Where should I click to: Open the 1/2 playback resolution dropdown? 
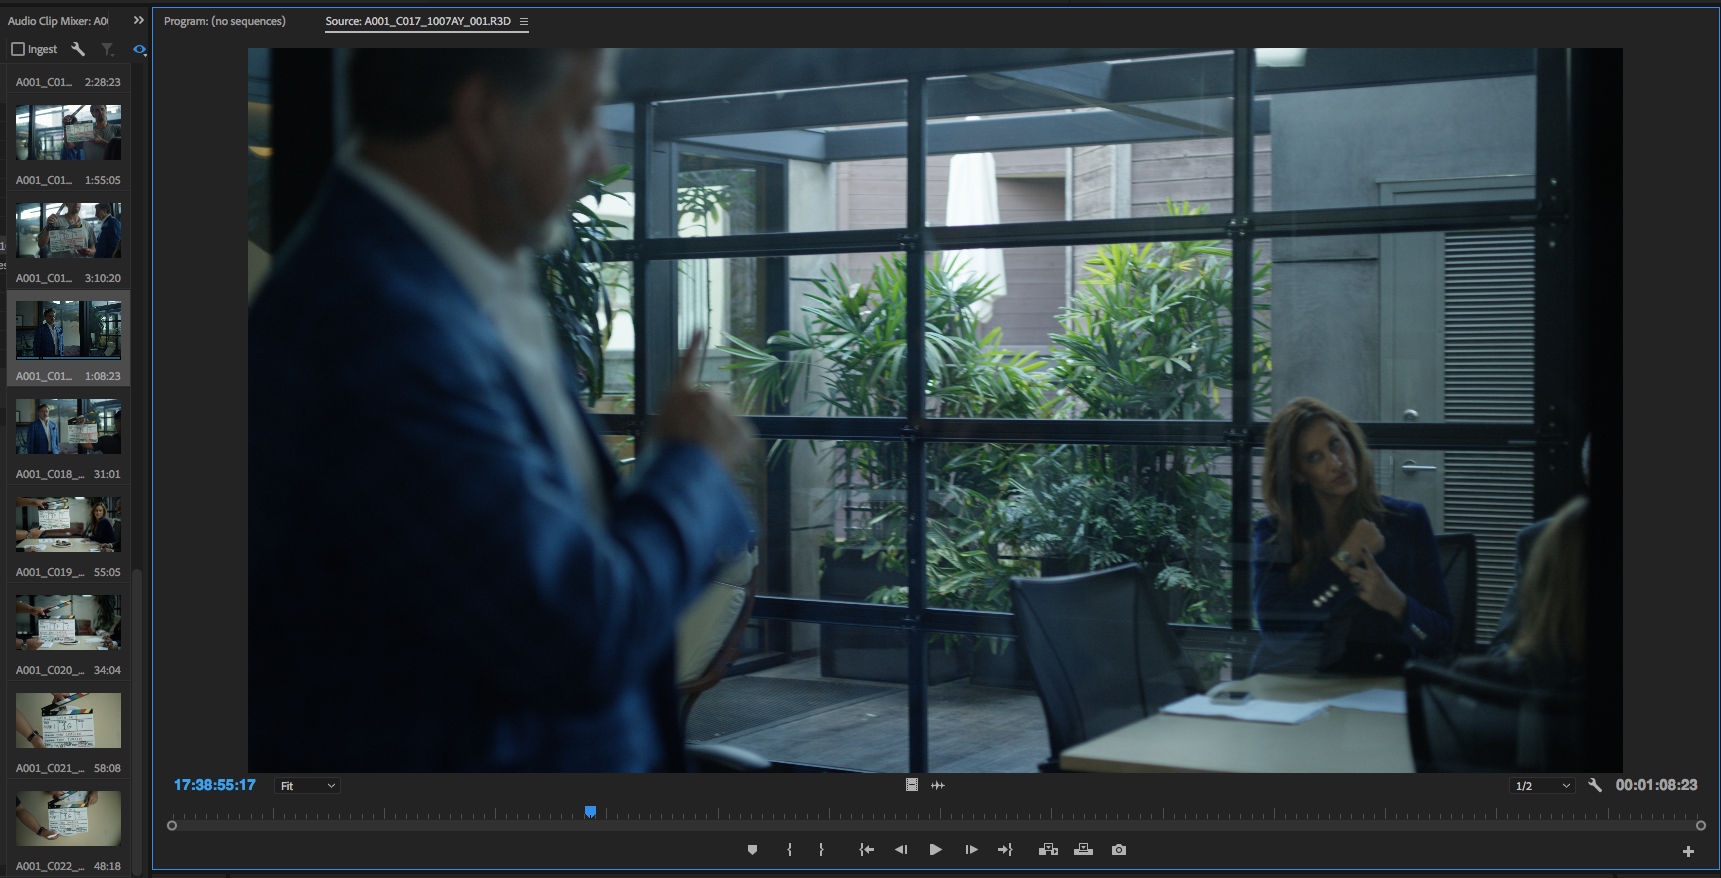(x=1542, y=786)
